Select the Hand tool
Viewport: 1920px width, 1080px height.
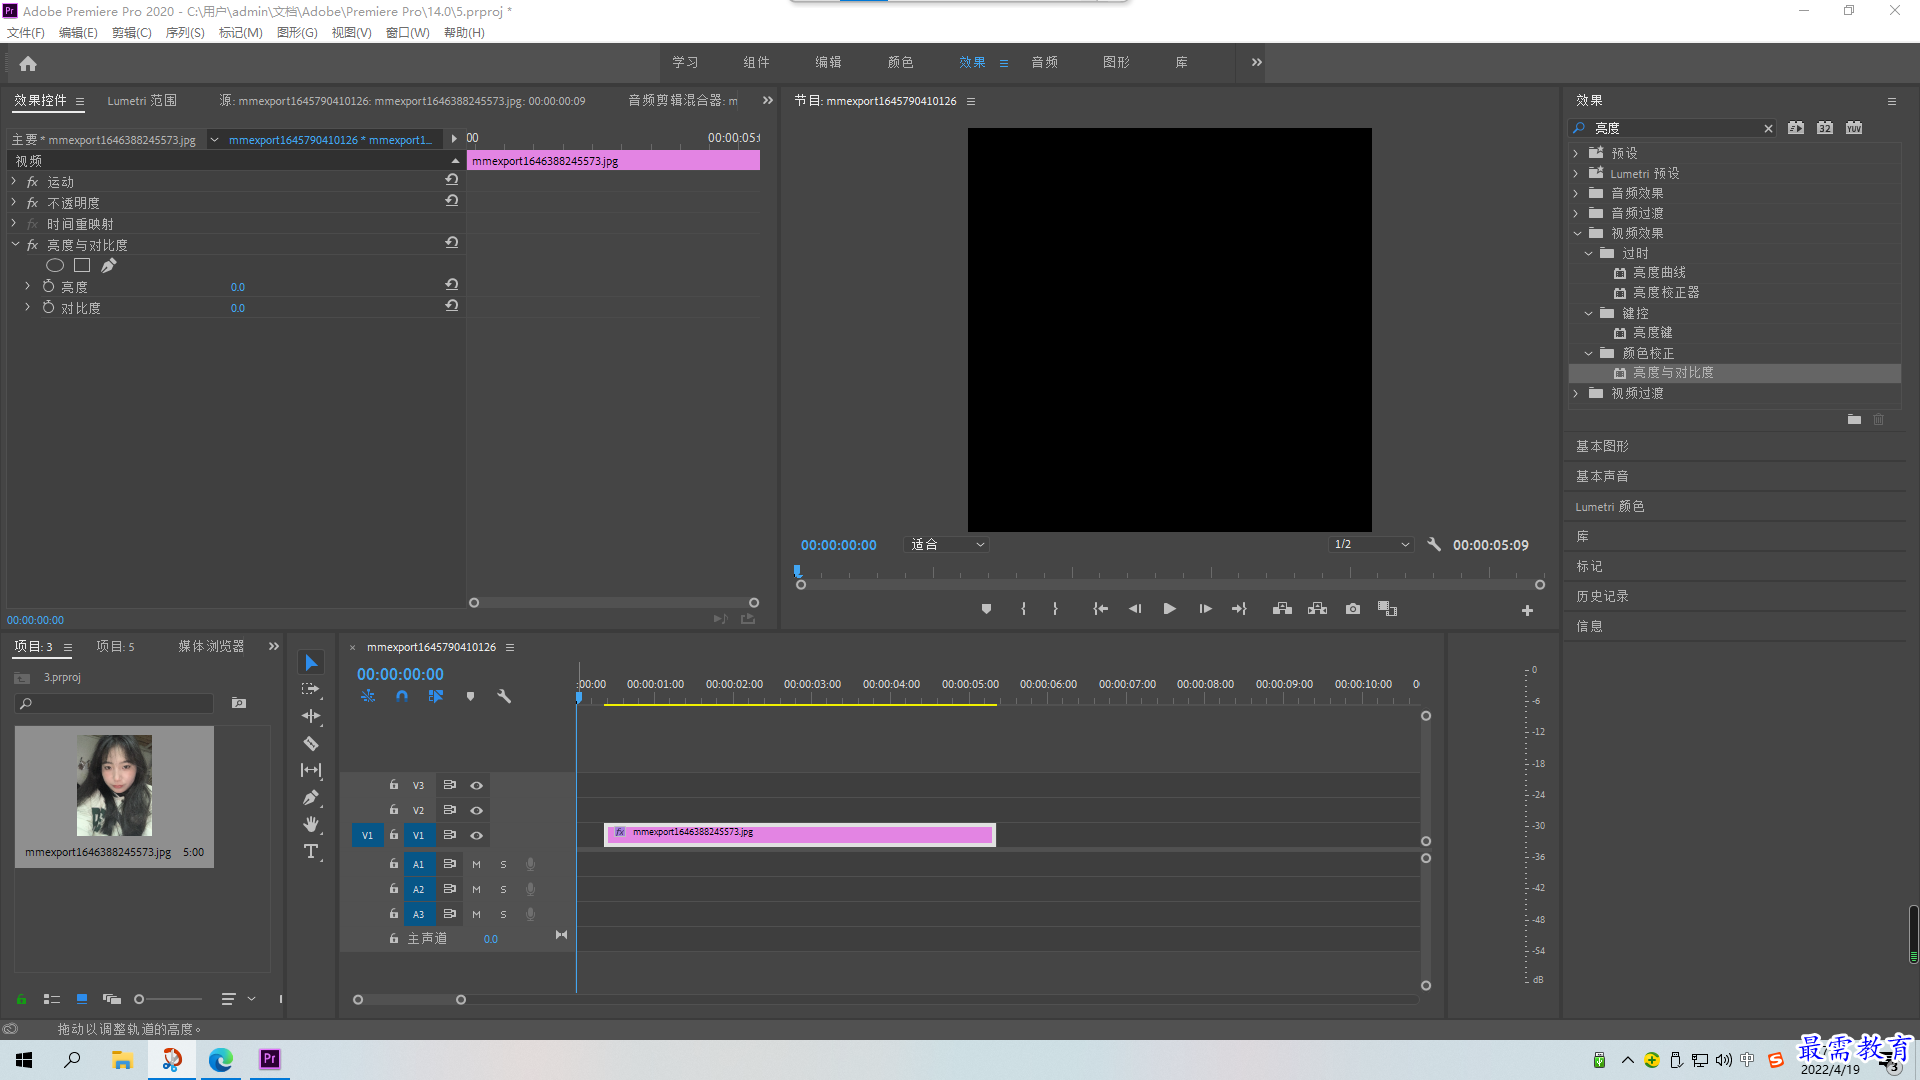(x=311, y=824)
